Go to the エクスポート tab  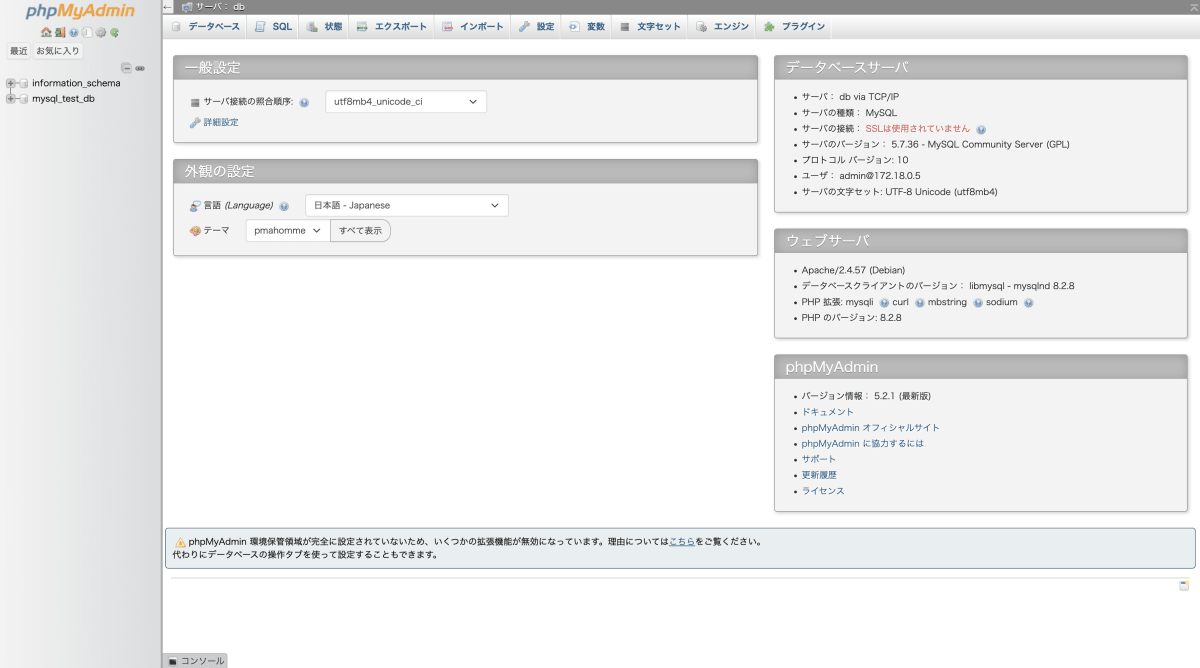click(x=392, y=27)
